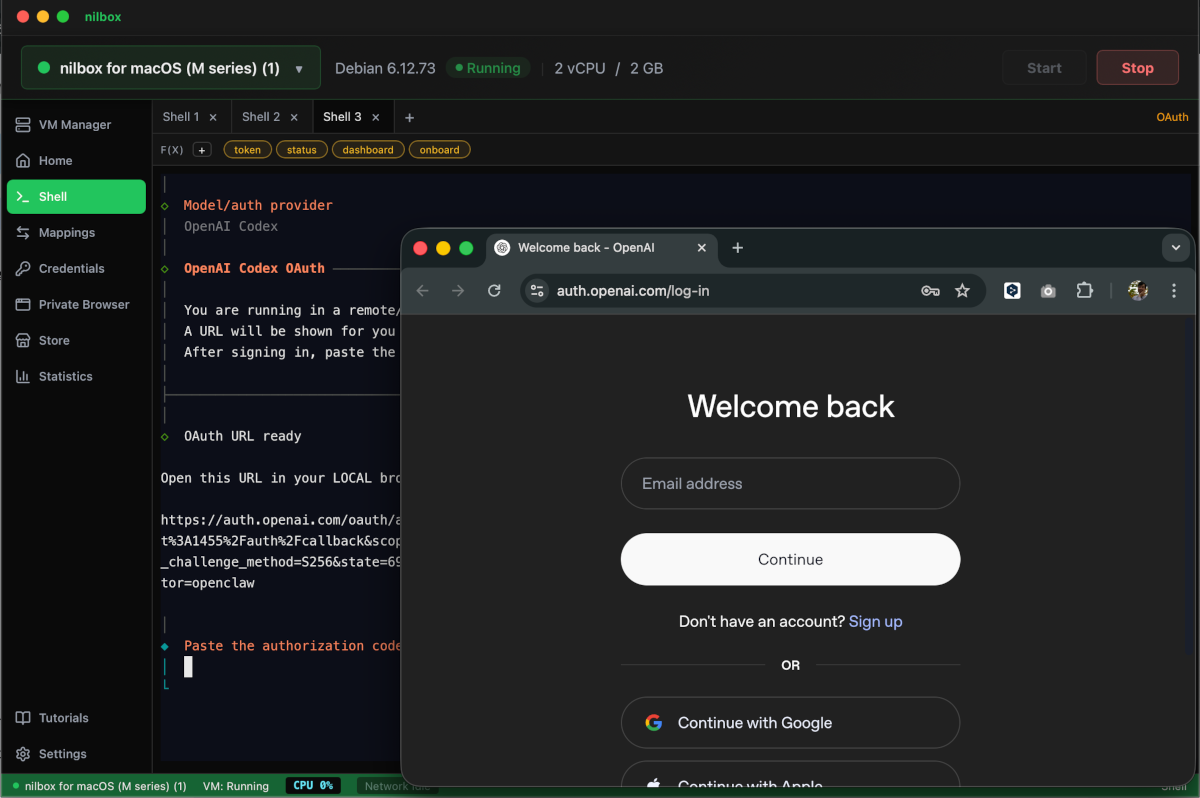Stop the running VM
Viewport: 1200px width, 798px height.
coord(1137,67)
